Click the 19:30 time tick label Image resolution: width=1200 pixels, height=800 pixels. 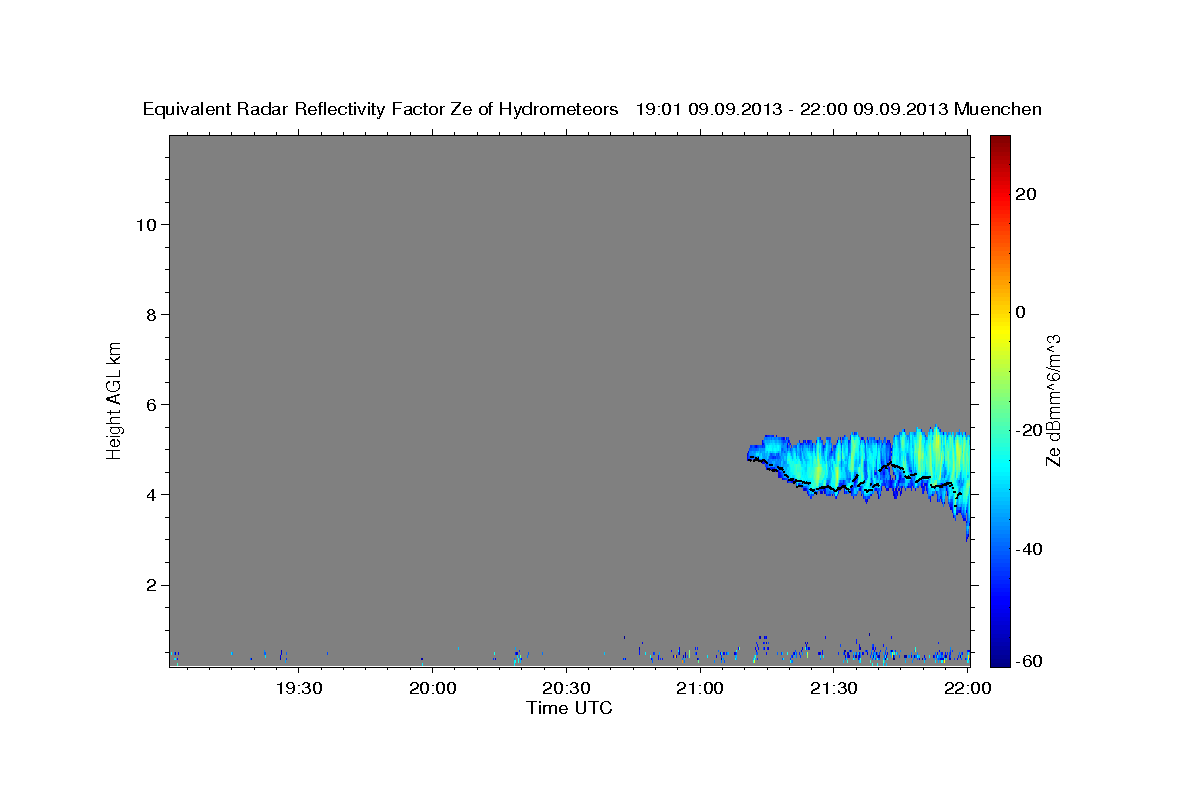pos(299,688)
